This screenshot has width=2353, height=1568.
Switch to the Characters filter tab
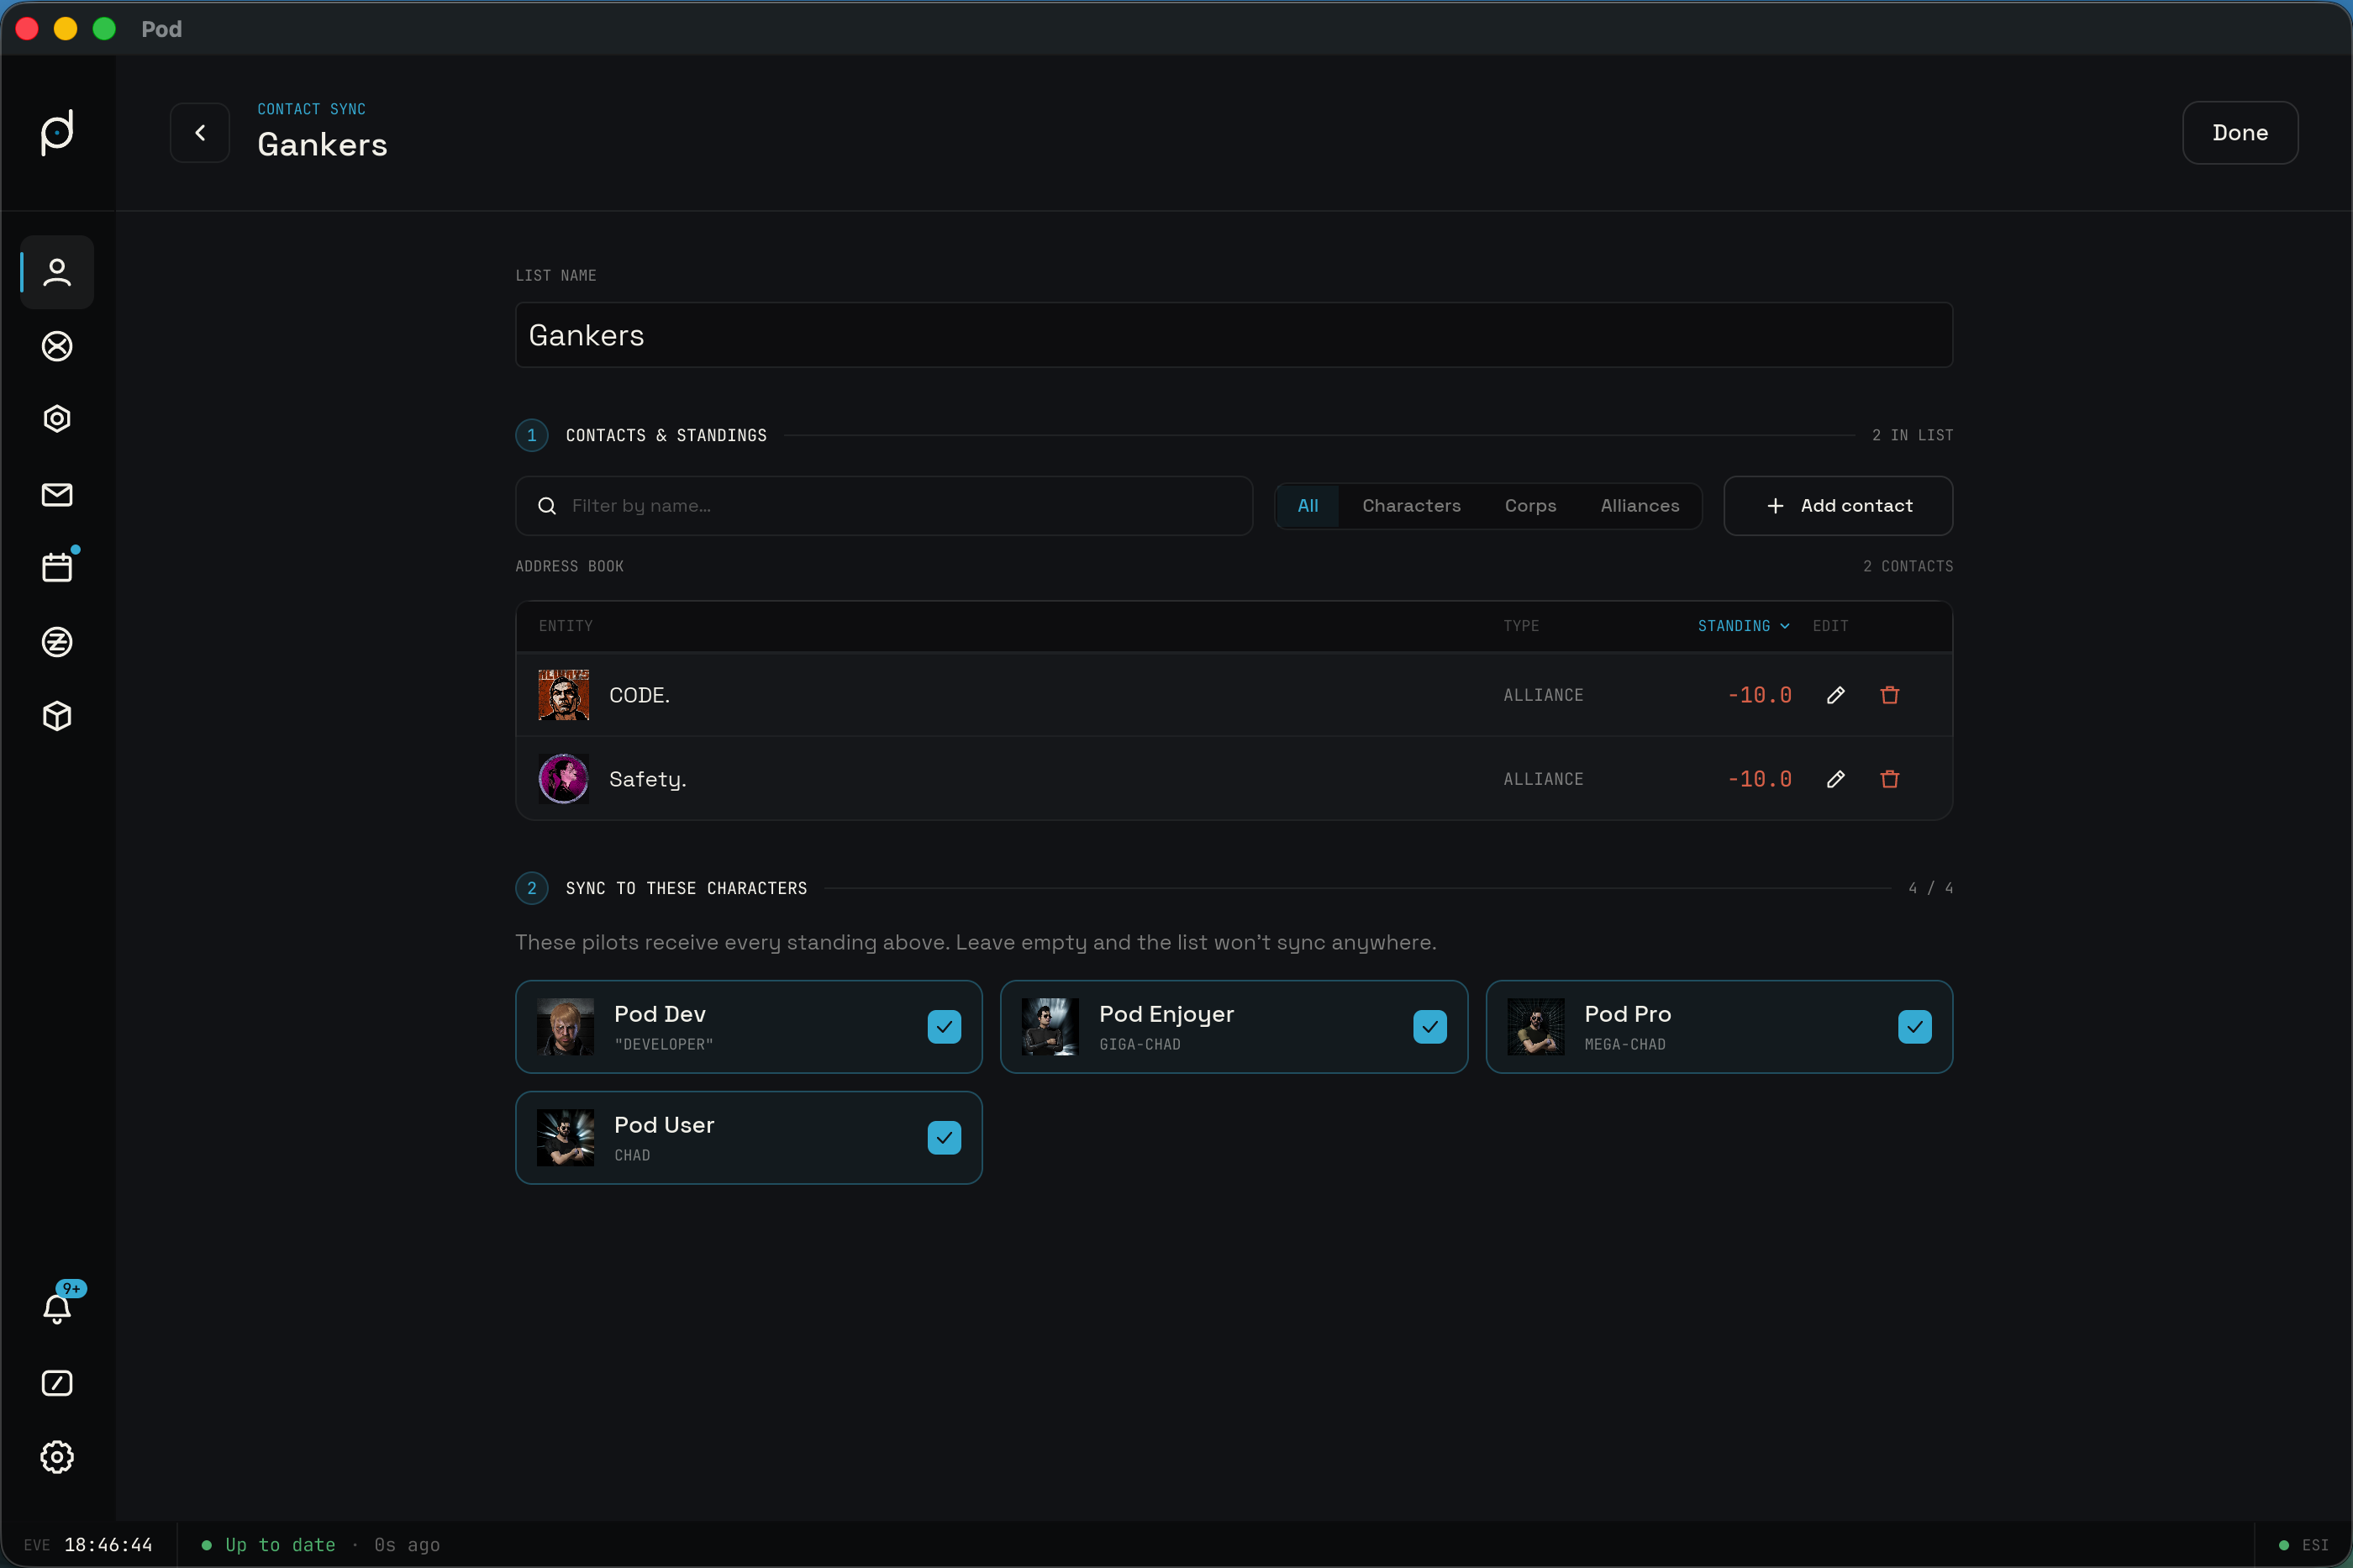pyautogui.click(x=1411, y=506)
